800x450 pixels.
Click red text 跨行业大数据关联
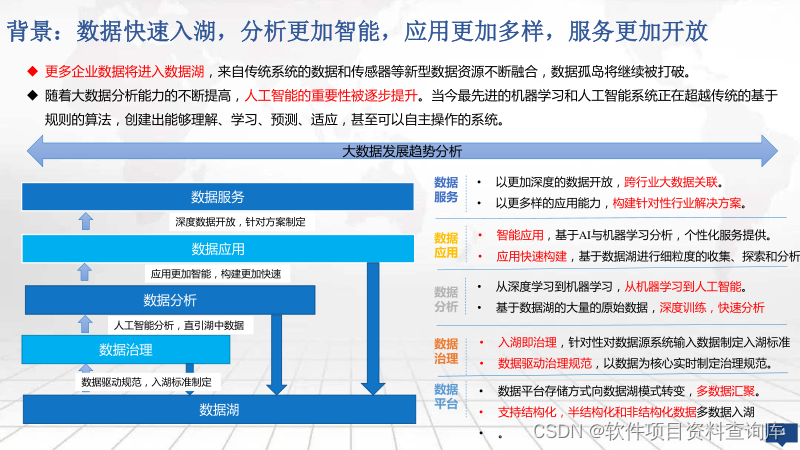point(671,182)
